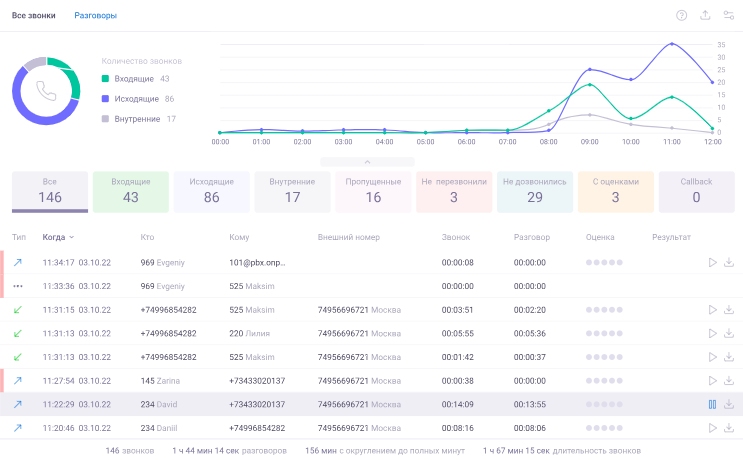Image resolution: width=743 pixels, height=460 pixels.
Task: Rate the 11:31:13 Лилия call rating dots
Action: tap(605, 333)
